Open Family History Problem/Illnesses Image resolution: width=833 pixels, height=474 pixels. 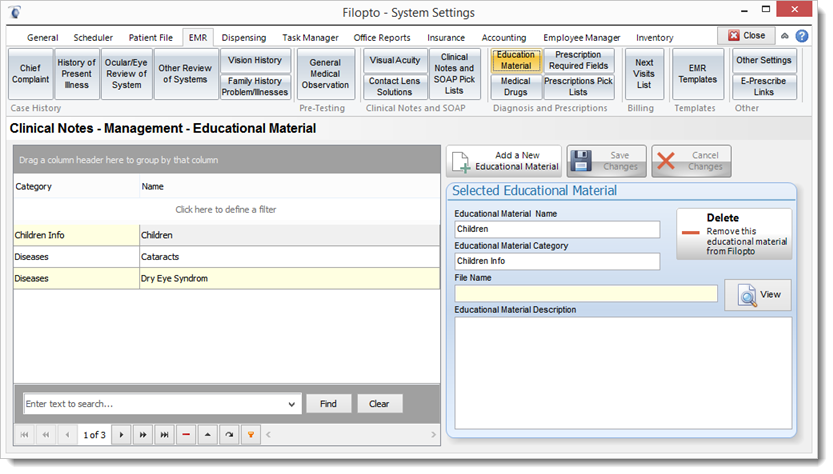(x=255, y=87)
